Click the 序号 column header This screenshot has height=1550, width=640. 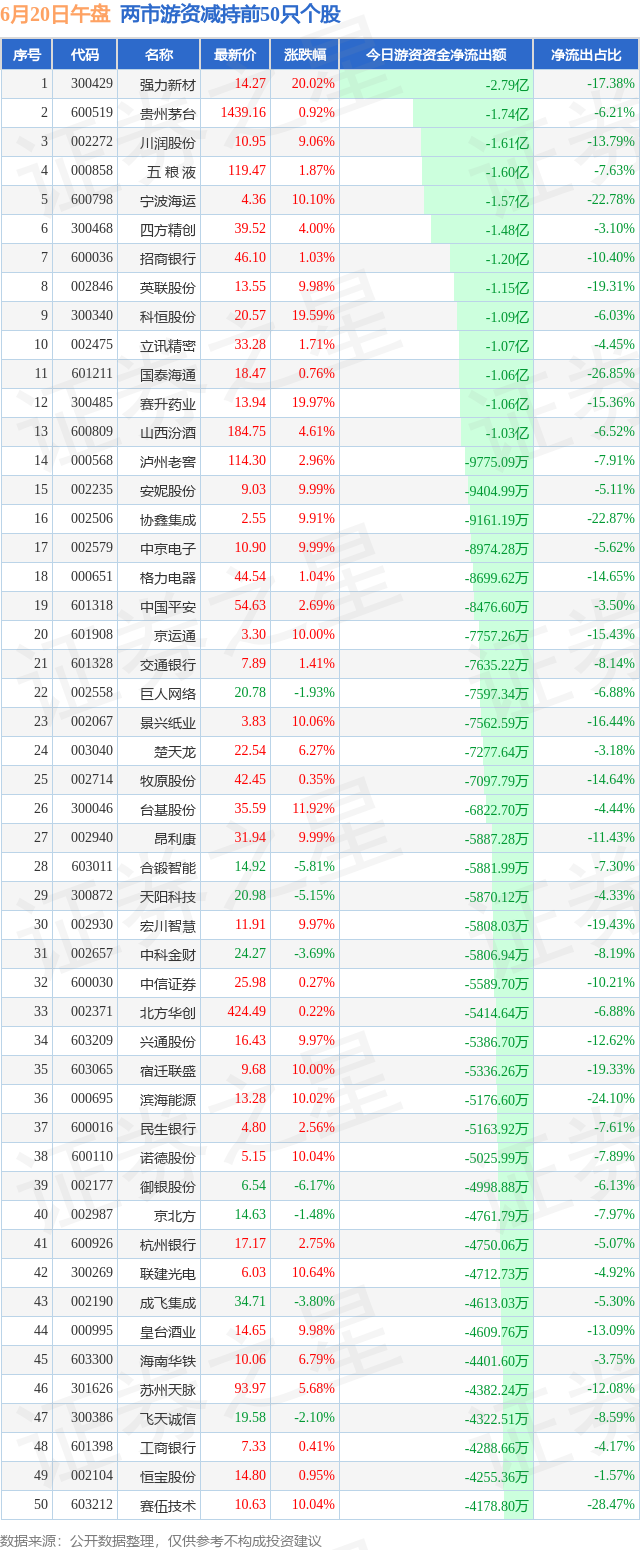point(26,55)
